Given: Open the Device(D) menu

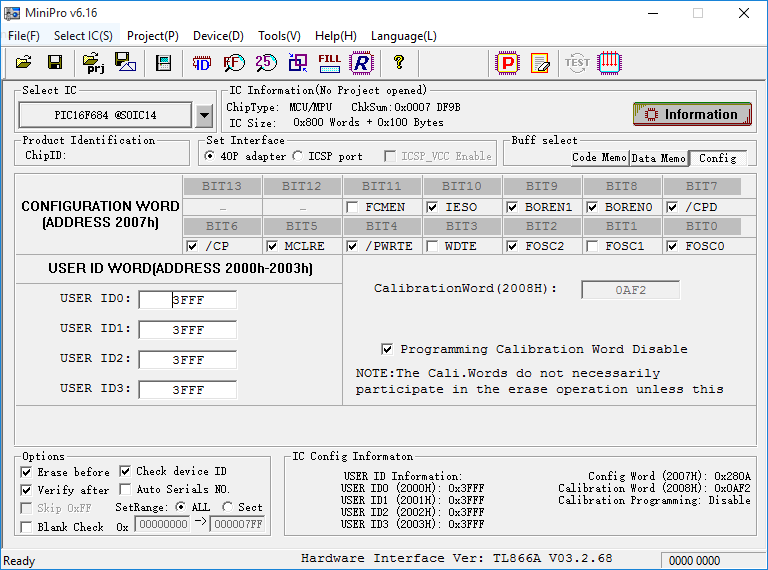Looking at the screenshot, I should [x=218, y=36].
